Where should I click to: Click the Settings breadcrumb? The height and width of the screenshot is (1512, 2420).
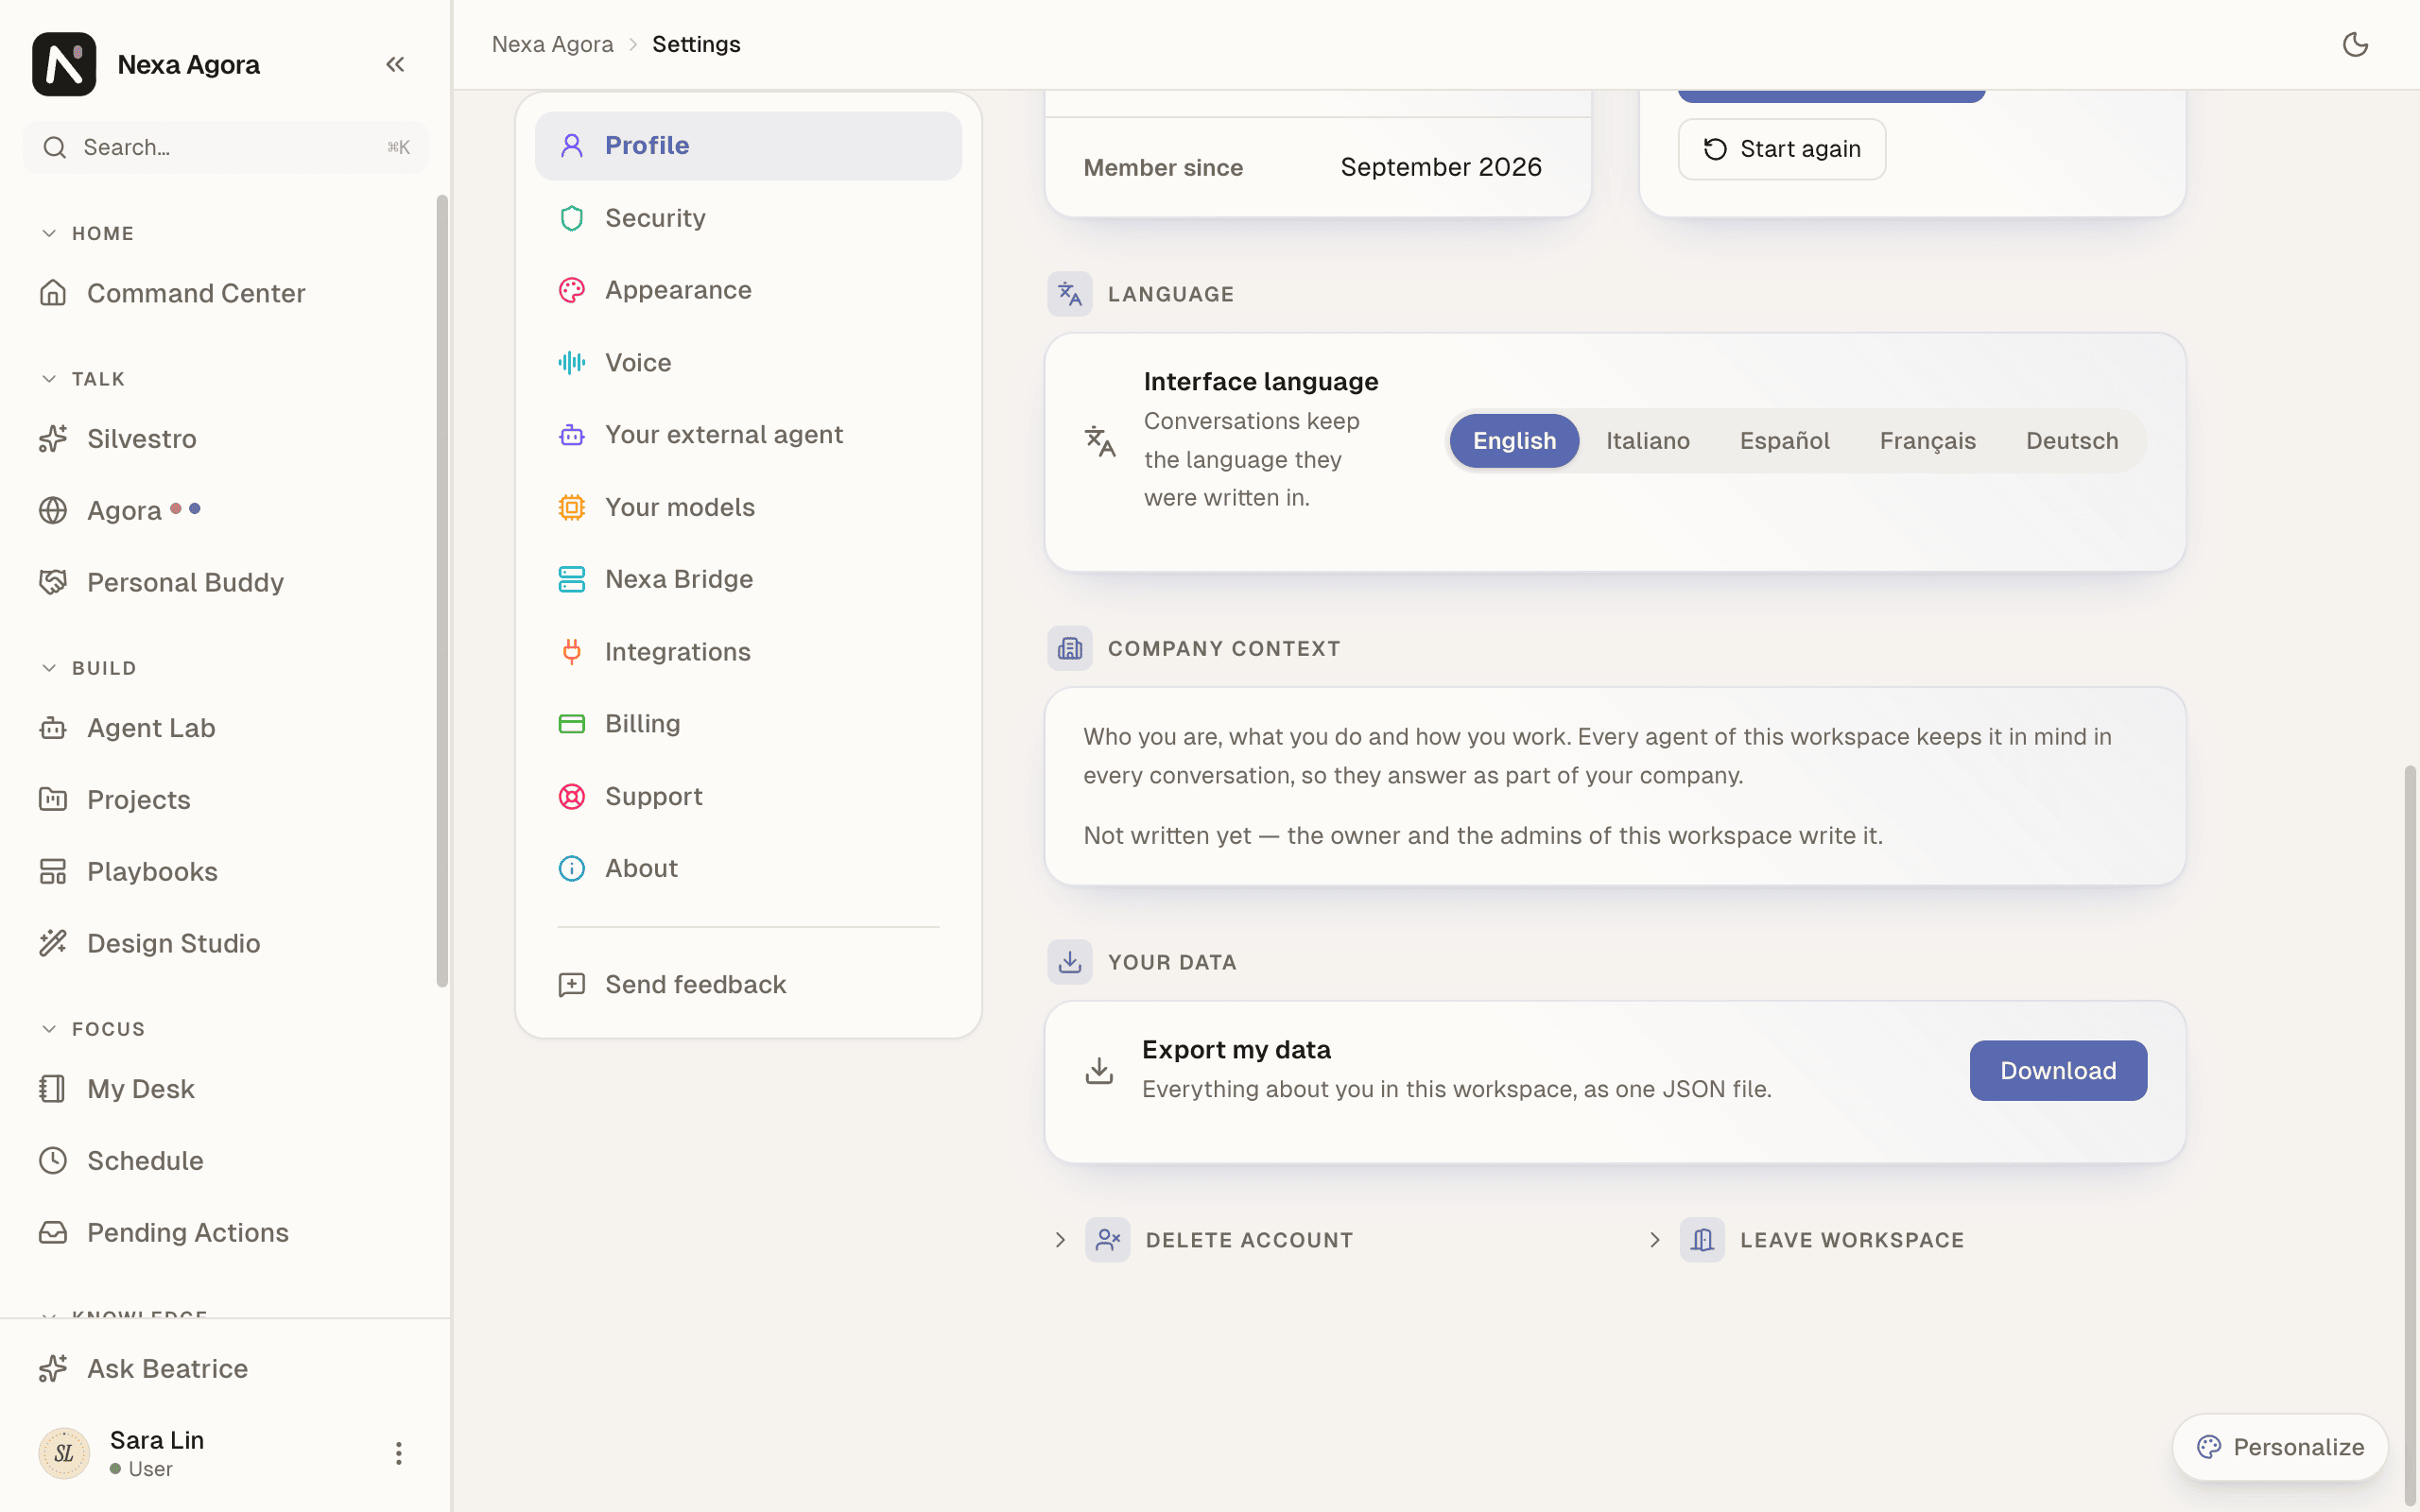696,44
